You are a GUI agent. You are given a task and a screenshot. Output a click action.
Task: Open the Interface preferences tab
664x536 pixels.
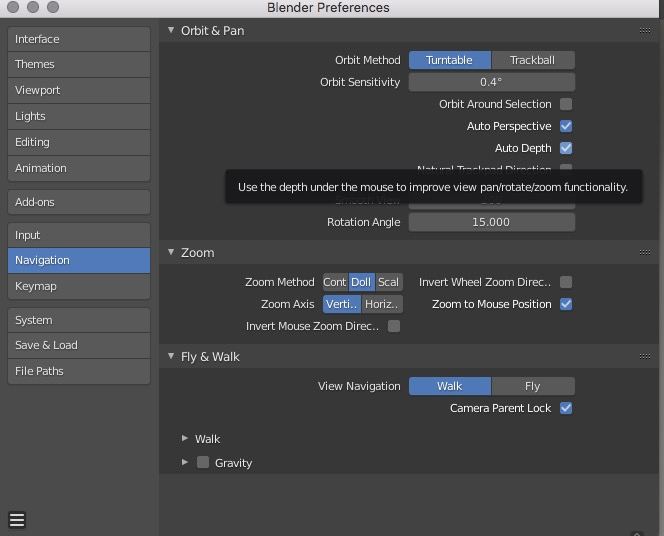[79, 39]
